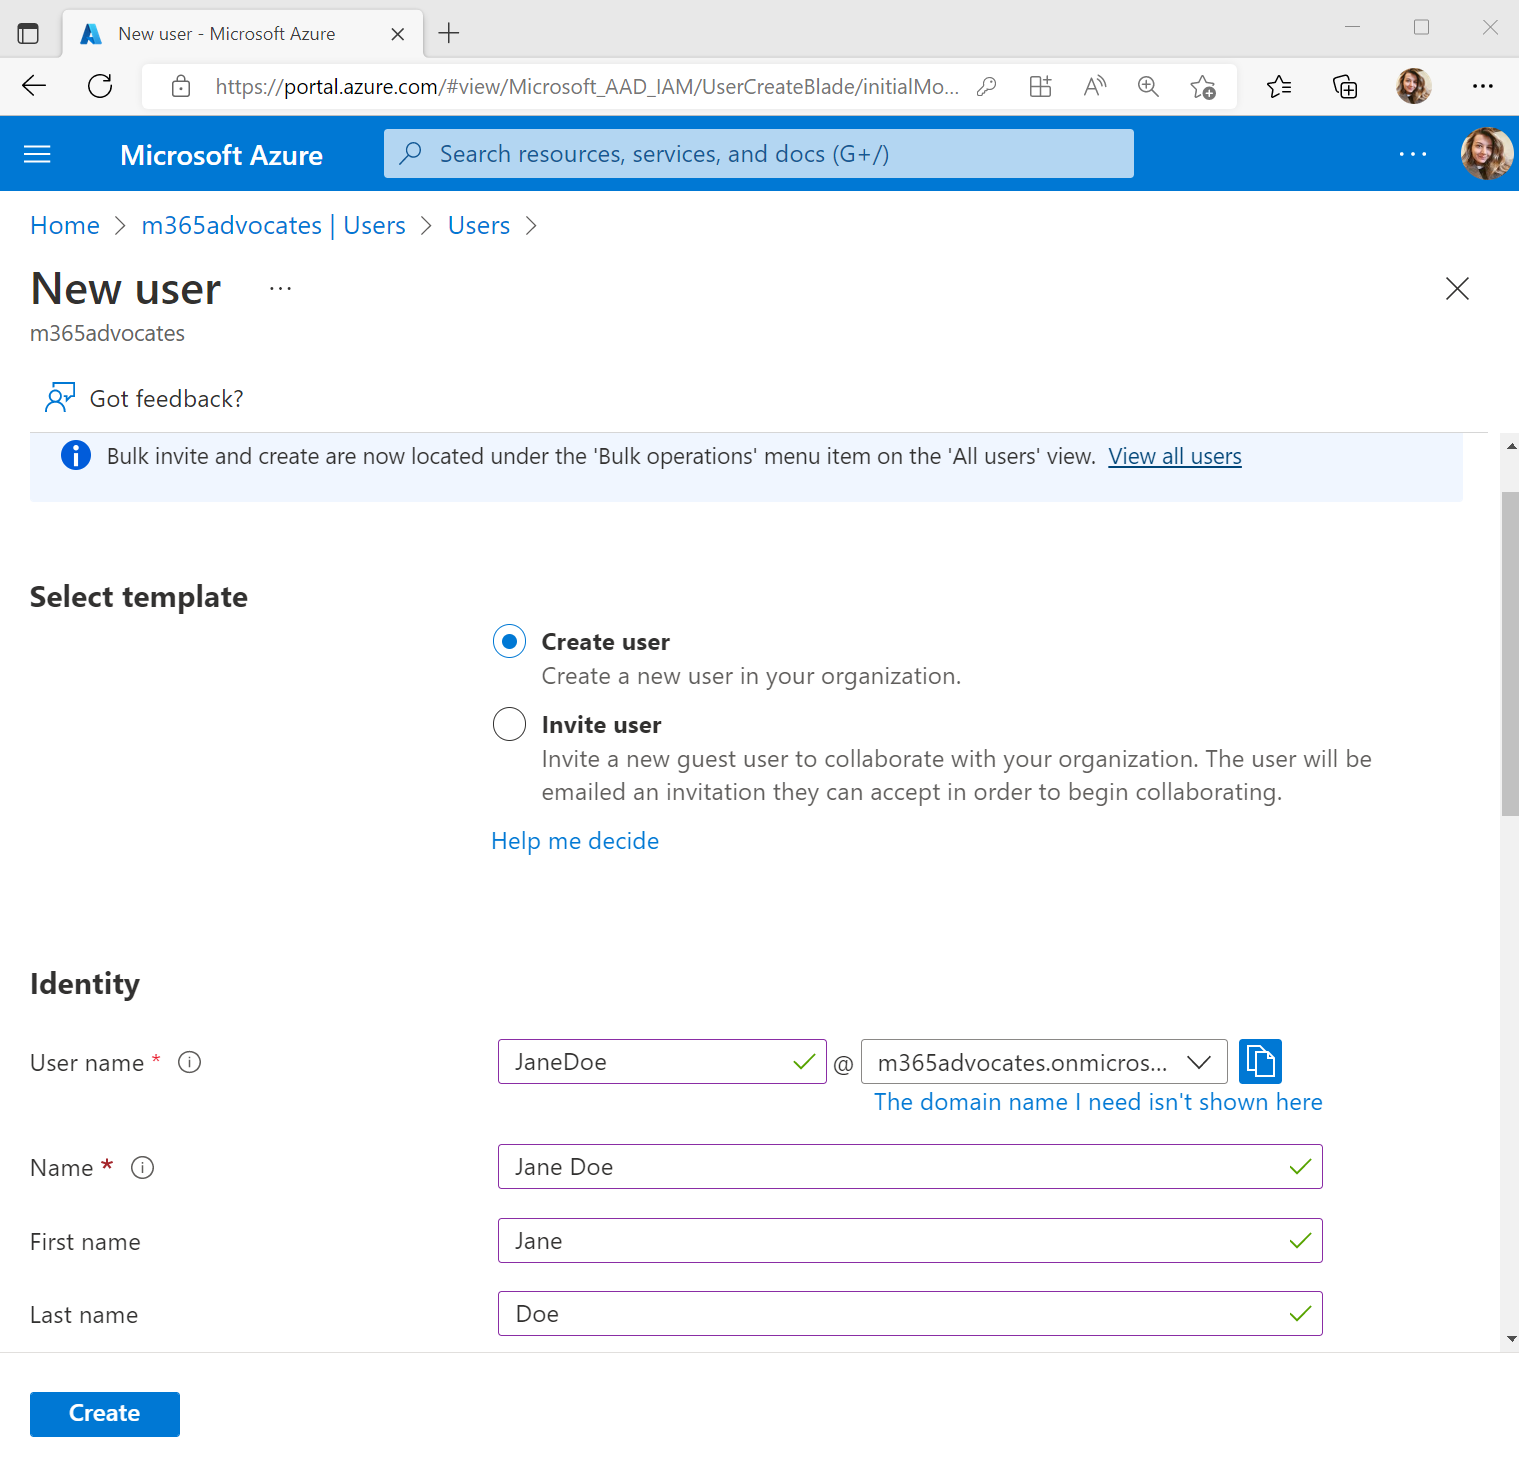Image resolution: width=1519 pixels, height=1467 pixels.
Task: Open the Collections icon
Action: coord(1345,87)
